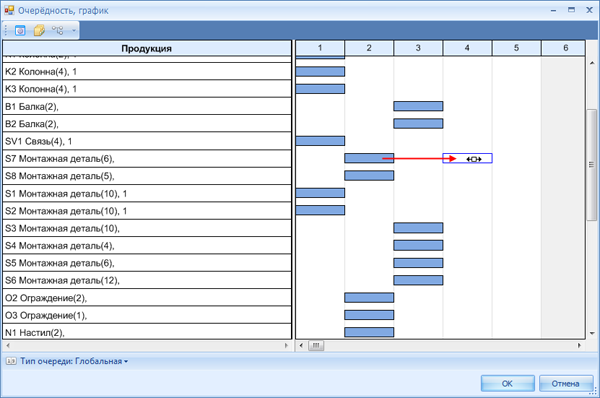Open the Тип очереди: Глобальная dropdown
The width and height of the screenshot is (600, 398).
point(74,361)
